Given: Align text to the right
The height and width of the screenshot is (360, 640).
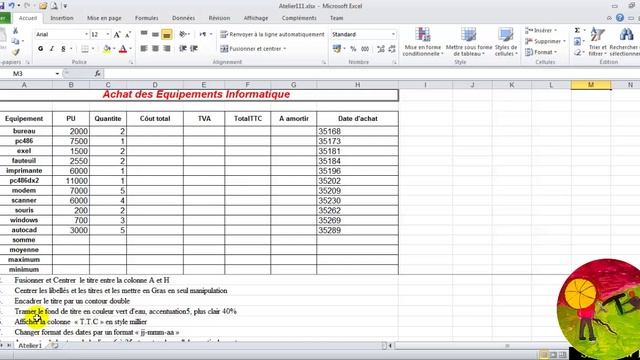Looking at the screenshot, I should pos(167,49).
